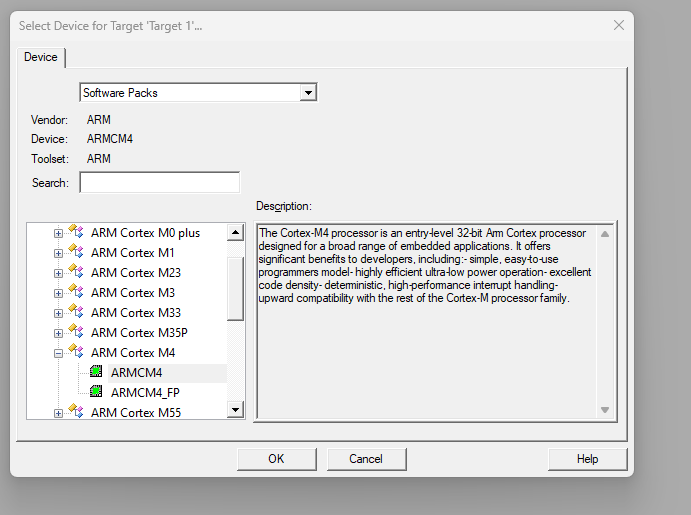Expand the ARM Cortex M55 node

tap(58, 413)
